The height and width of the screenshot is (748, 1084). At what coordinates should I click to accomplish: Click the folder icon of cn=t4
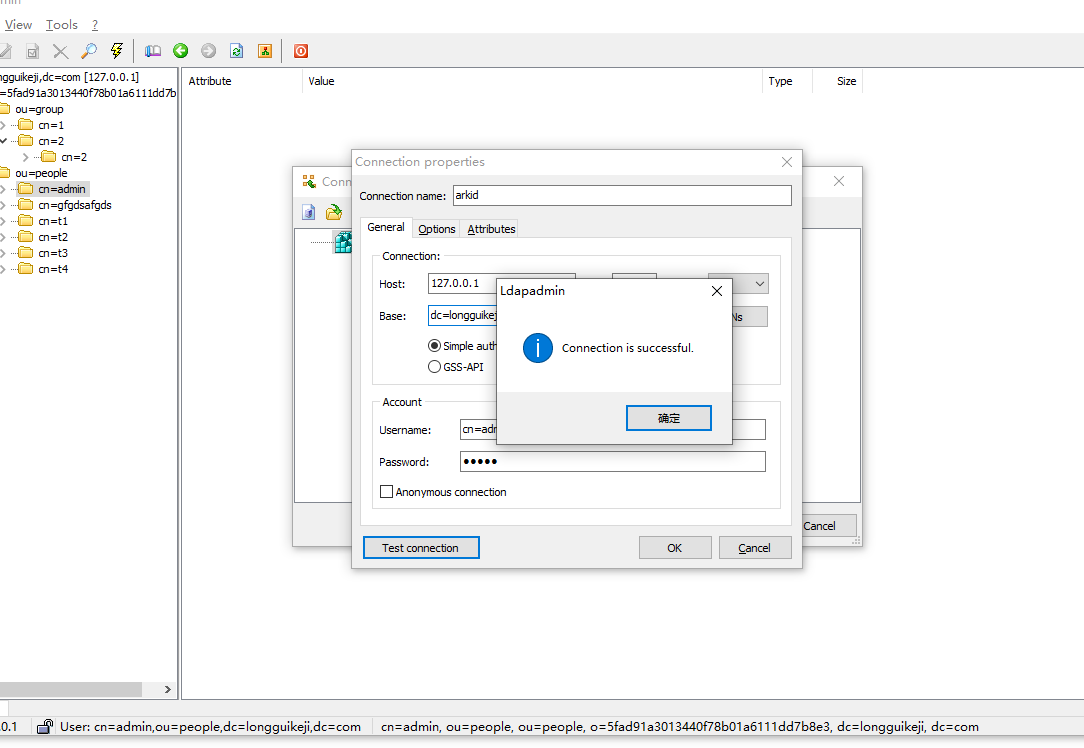tap(26, 268)
